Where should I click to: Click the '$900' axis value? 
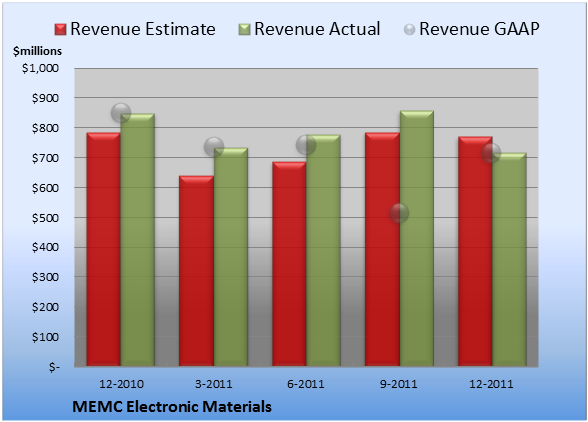45,98
